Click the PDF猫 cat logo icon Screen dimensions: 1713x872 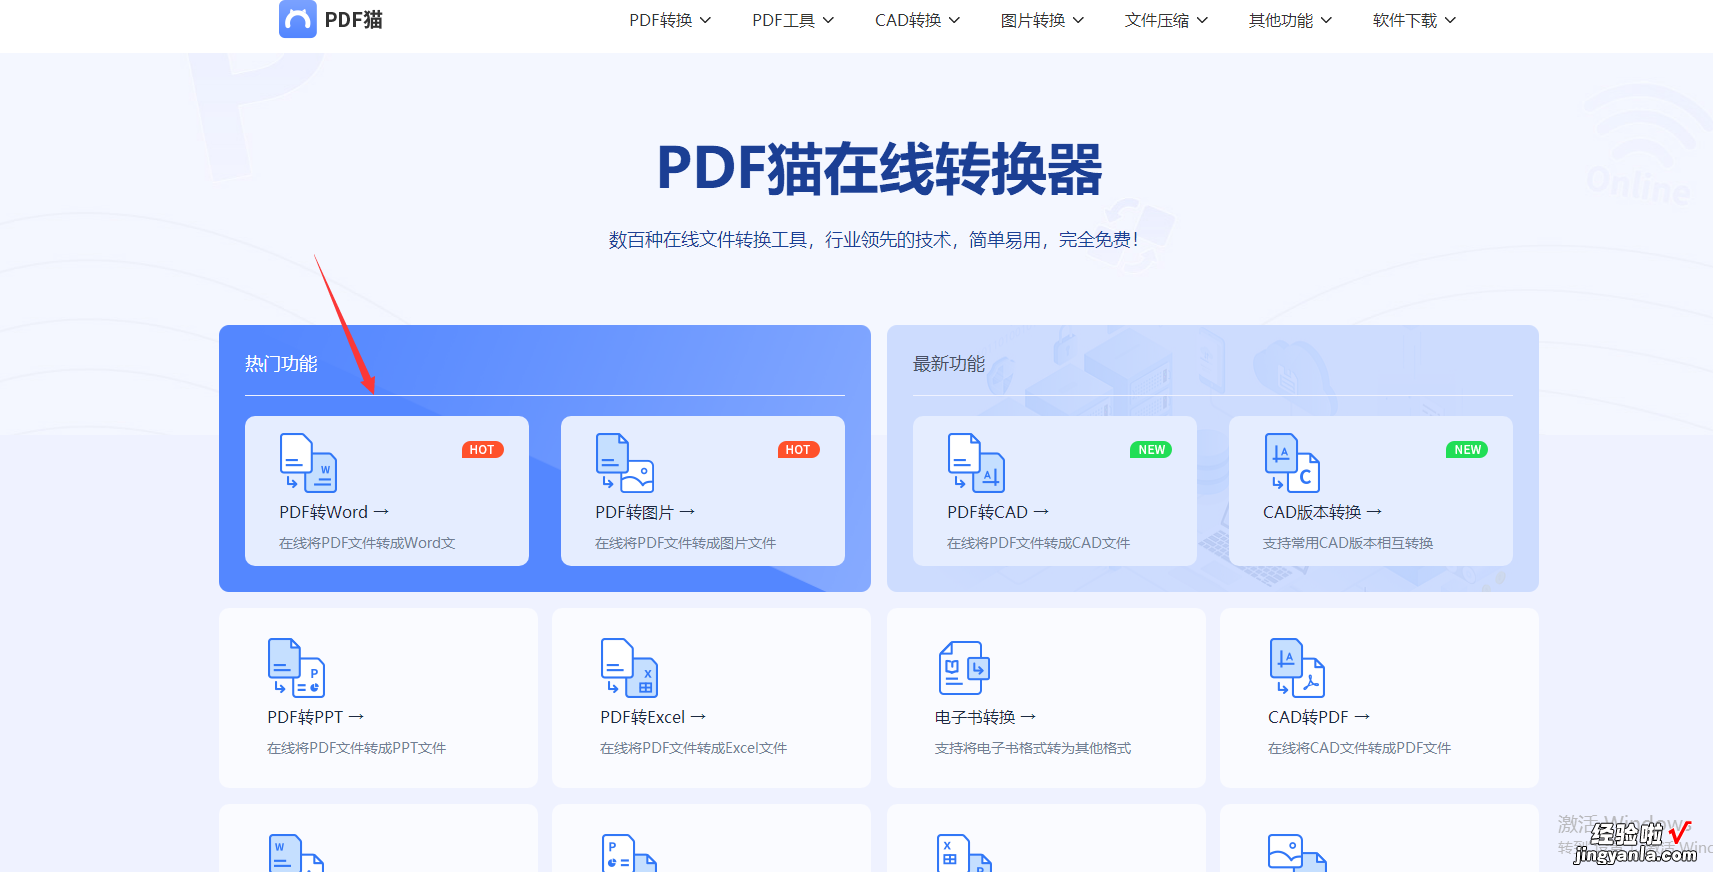pos(298,19)
